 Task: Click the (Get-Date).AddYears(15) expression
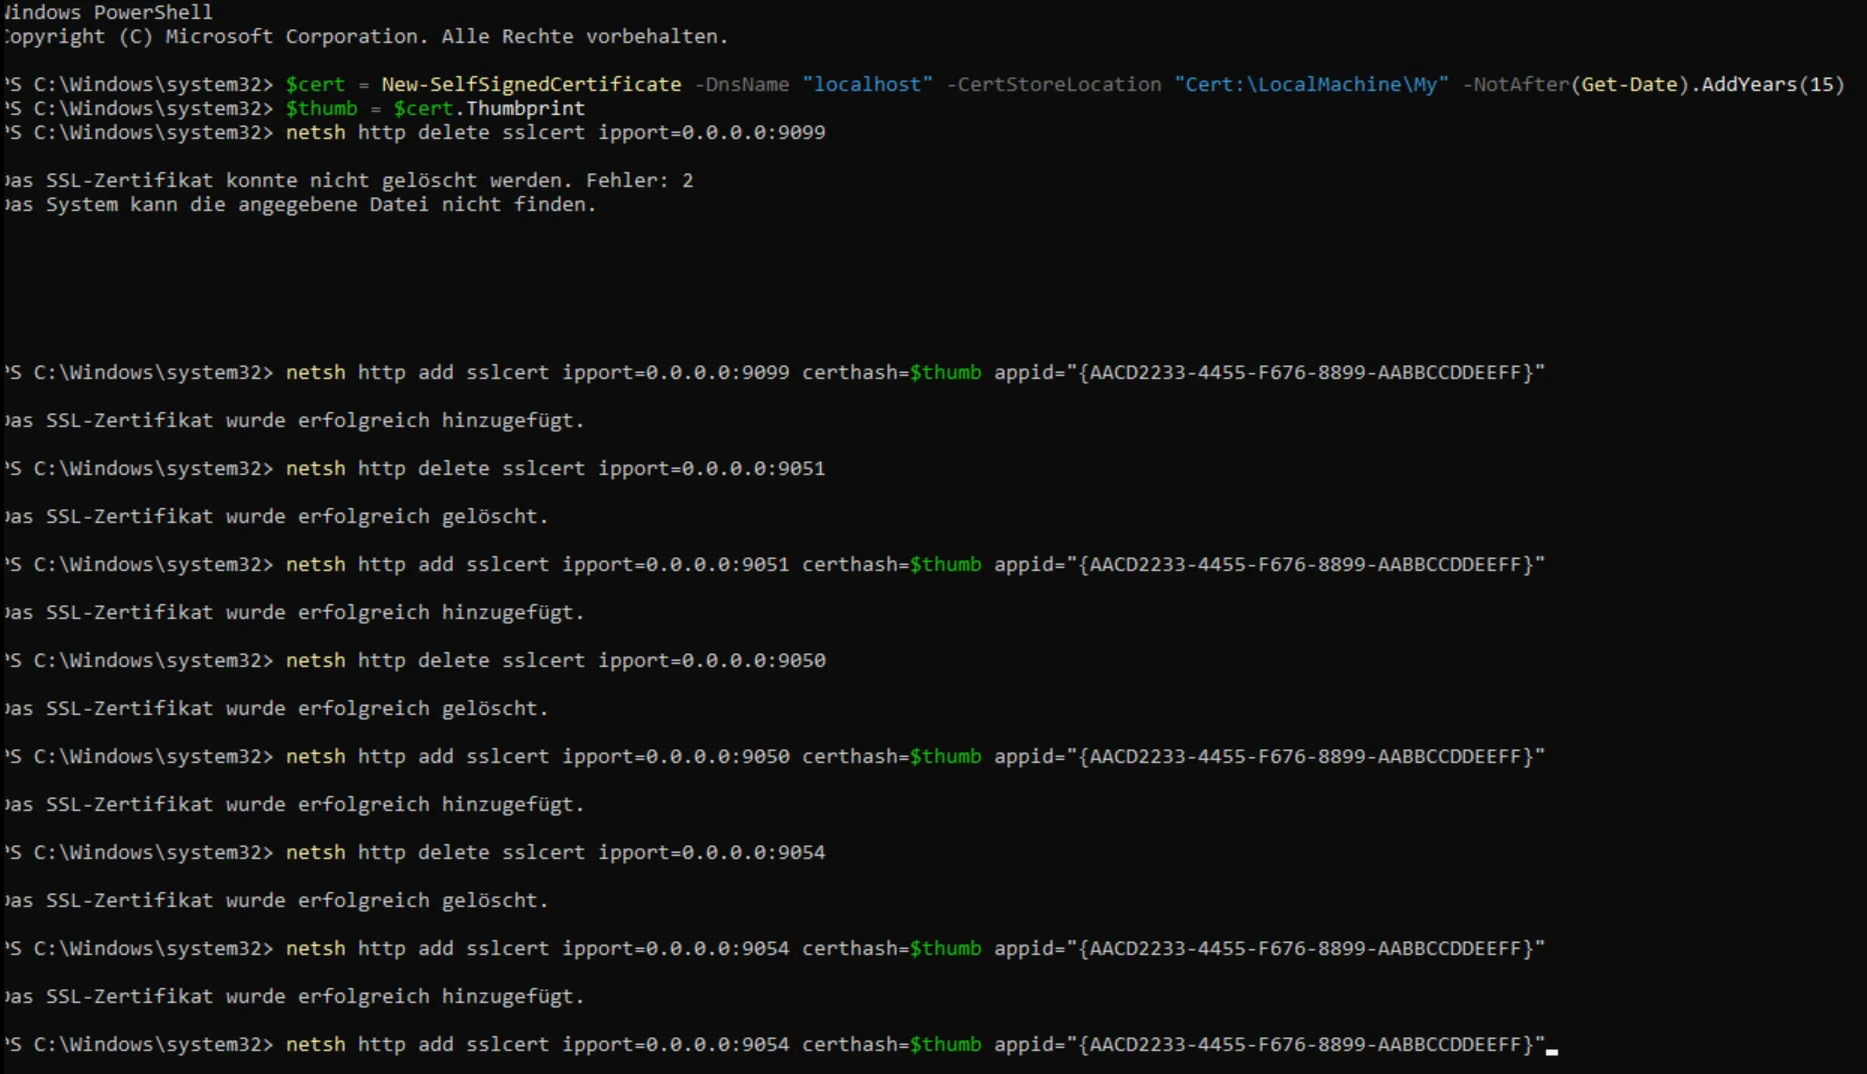click(x=1708, y=84)
